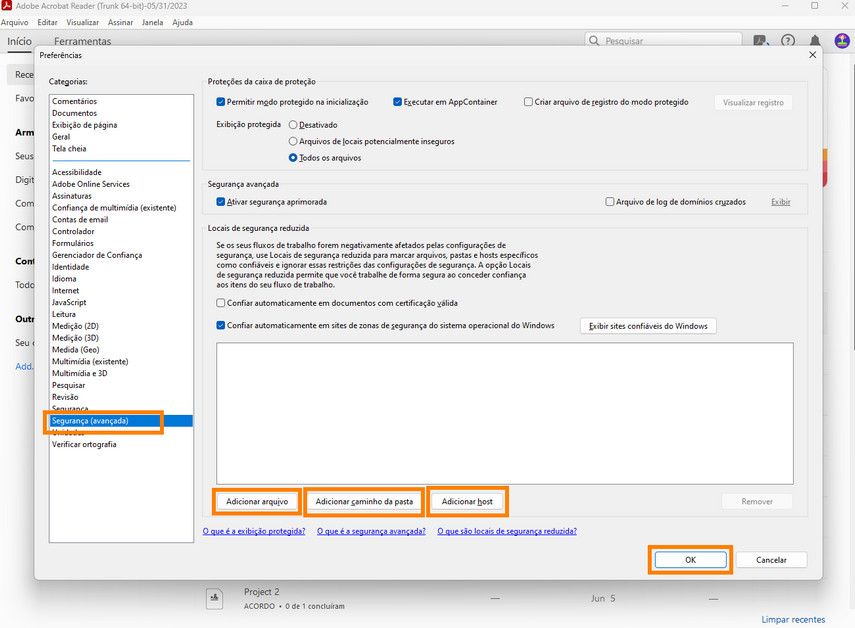Select Identidade category
Image resolution: width=855 pixels, height=628 pixels.
click(x=70, y=267)
